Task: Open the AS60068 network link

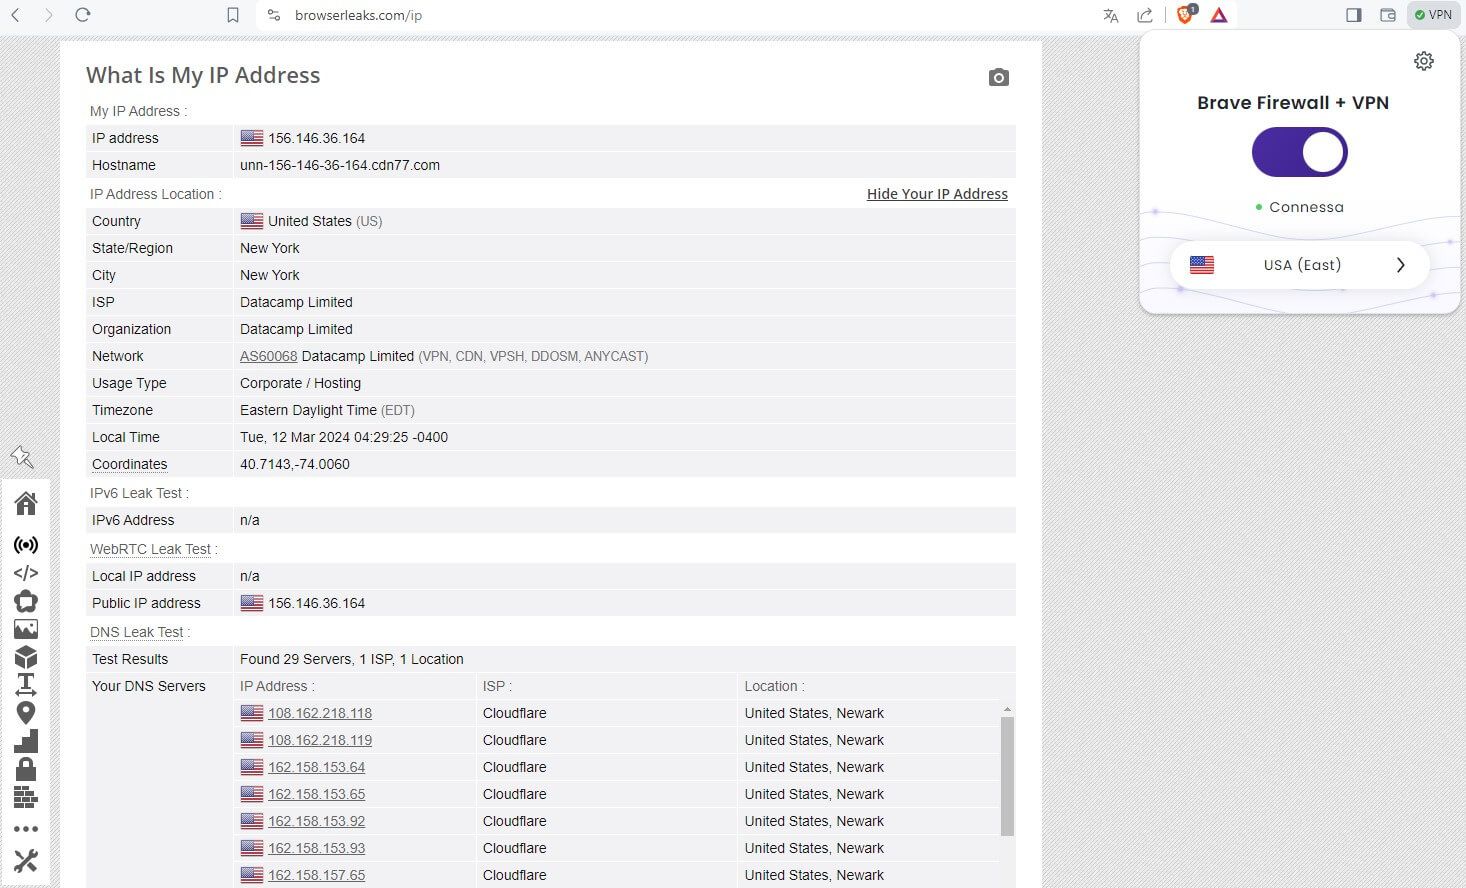Action: point(268,356)
